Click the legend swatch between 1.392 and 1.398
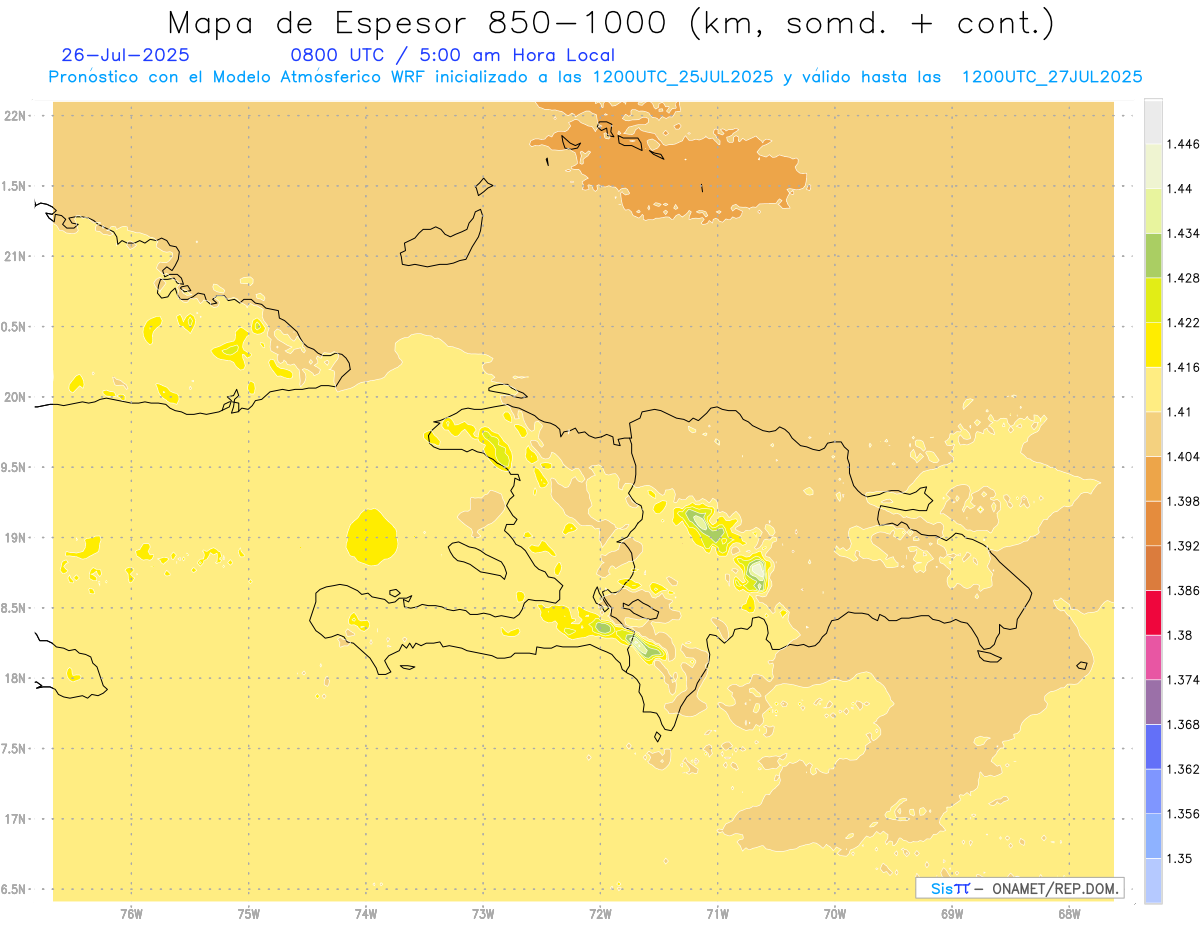 tap(1153, 523)
